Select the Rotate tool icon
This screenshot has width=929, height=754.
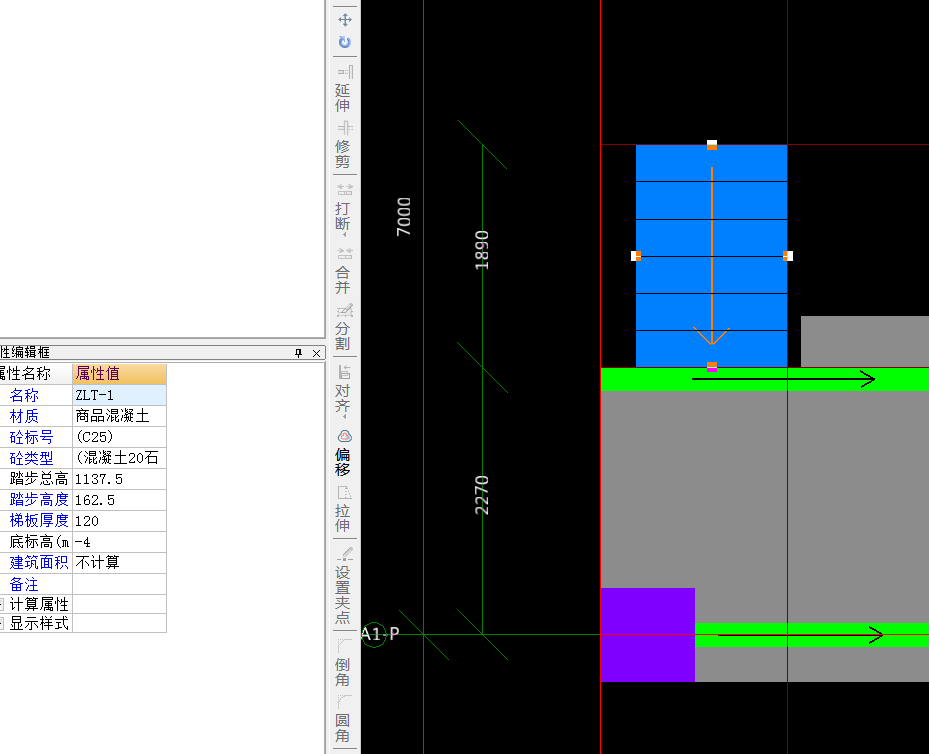tap(345, 42)
